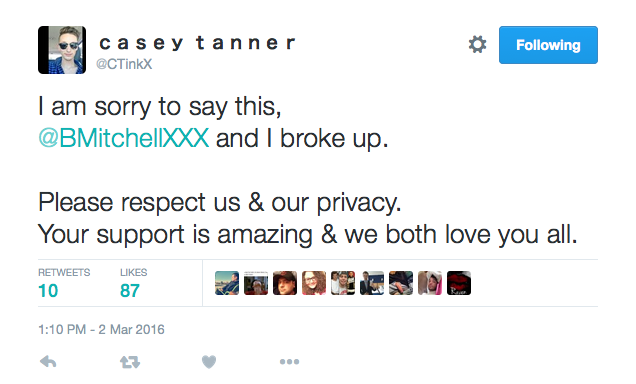Click the seventh liker avatar in the row
Image resolution: width=636 pixels, height=384 pixels.
[401, 283]
